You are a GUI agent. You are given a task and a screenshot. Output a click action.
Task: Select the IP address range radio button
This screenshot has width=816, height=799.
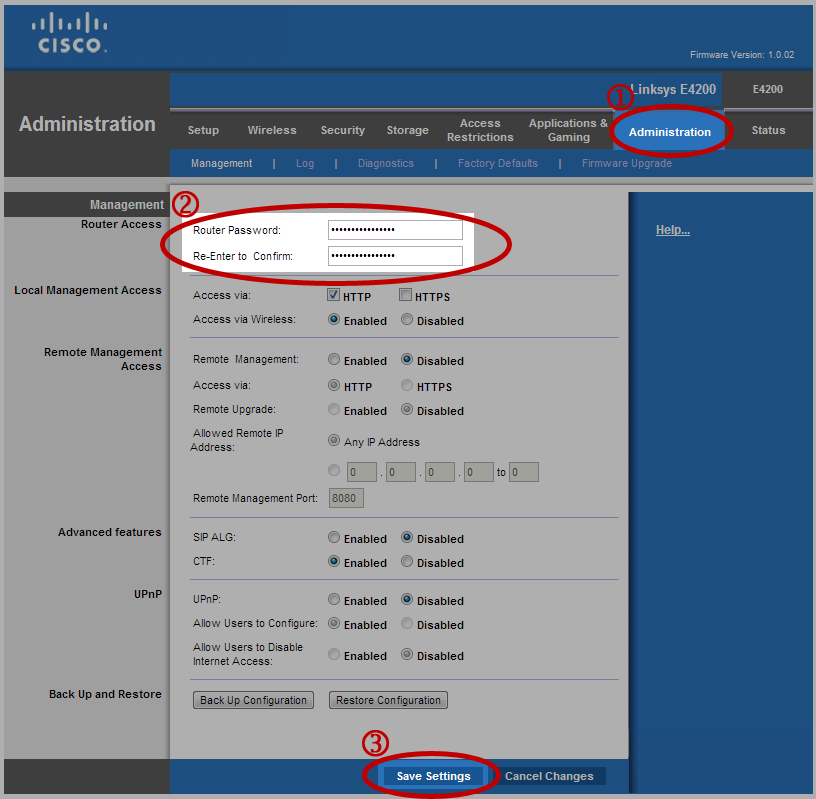[x=334, y=471]
